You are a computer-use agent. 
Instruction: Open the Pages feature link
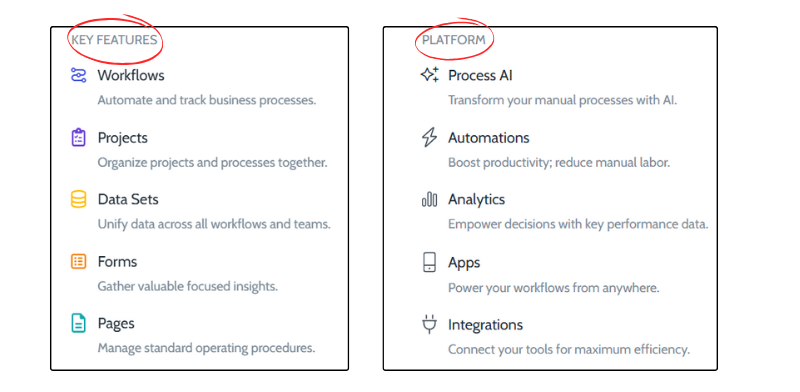116,324
